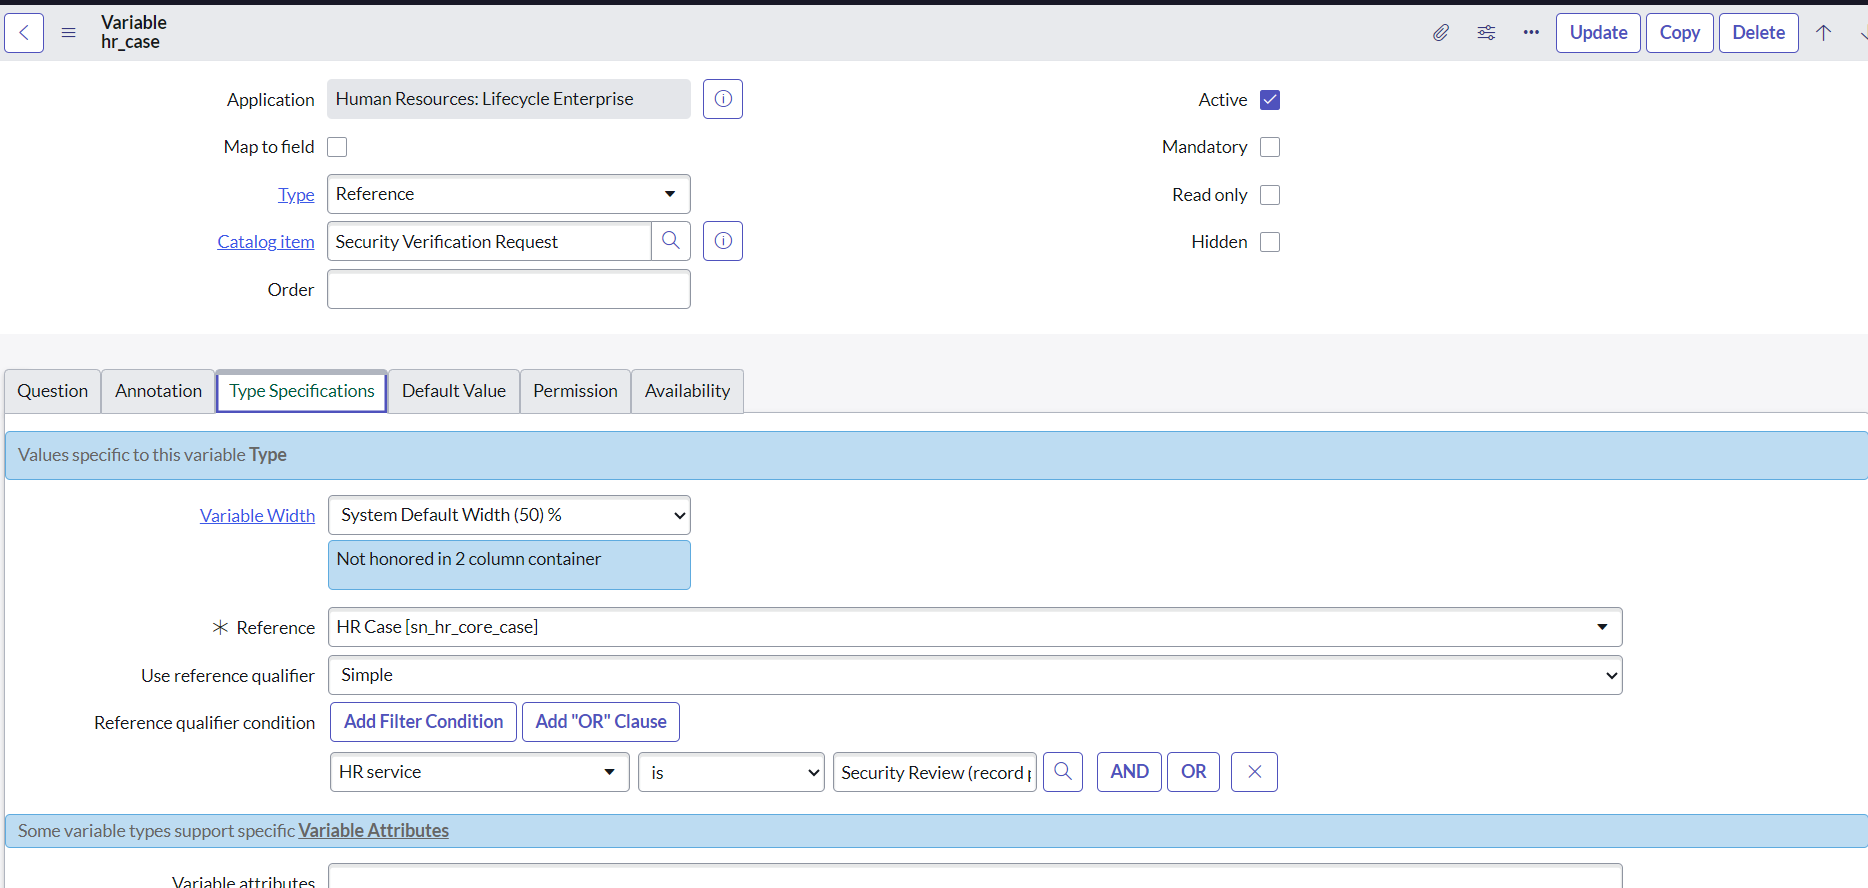Open the HR service field dropdown
This screenshot has width=1868, height=888.
coord(479,772)
